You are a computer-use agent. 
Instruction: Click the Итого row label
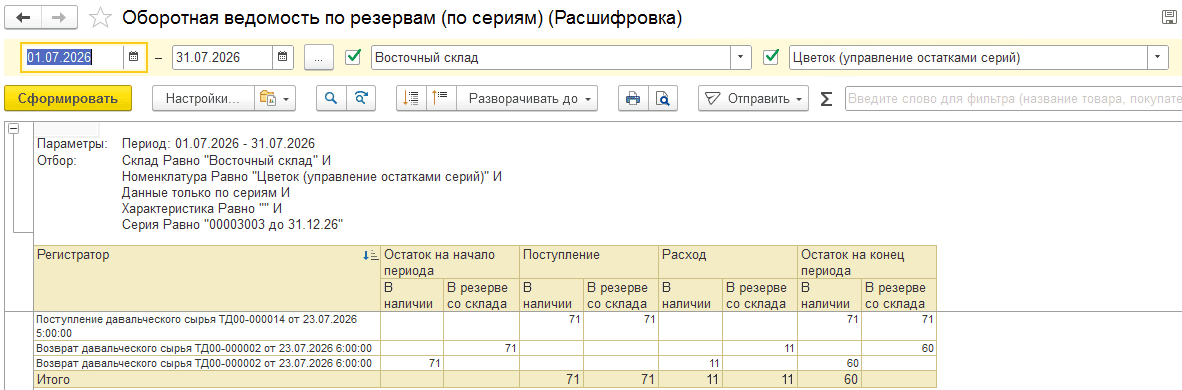tap(54, 380)
